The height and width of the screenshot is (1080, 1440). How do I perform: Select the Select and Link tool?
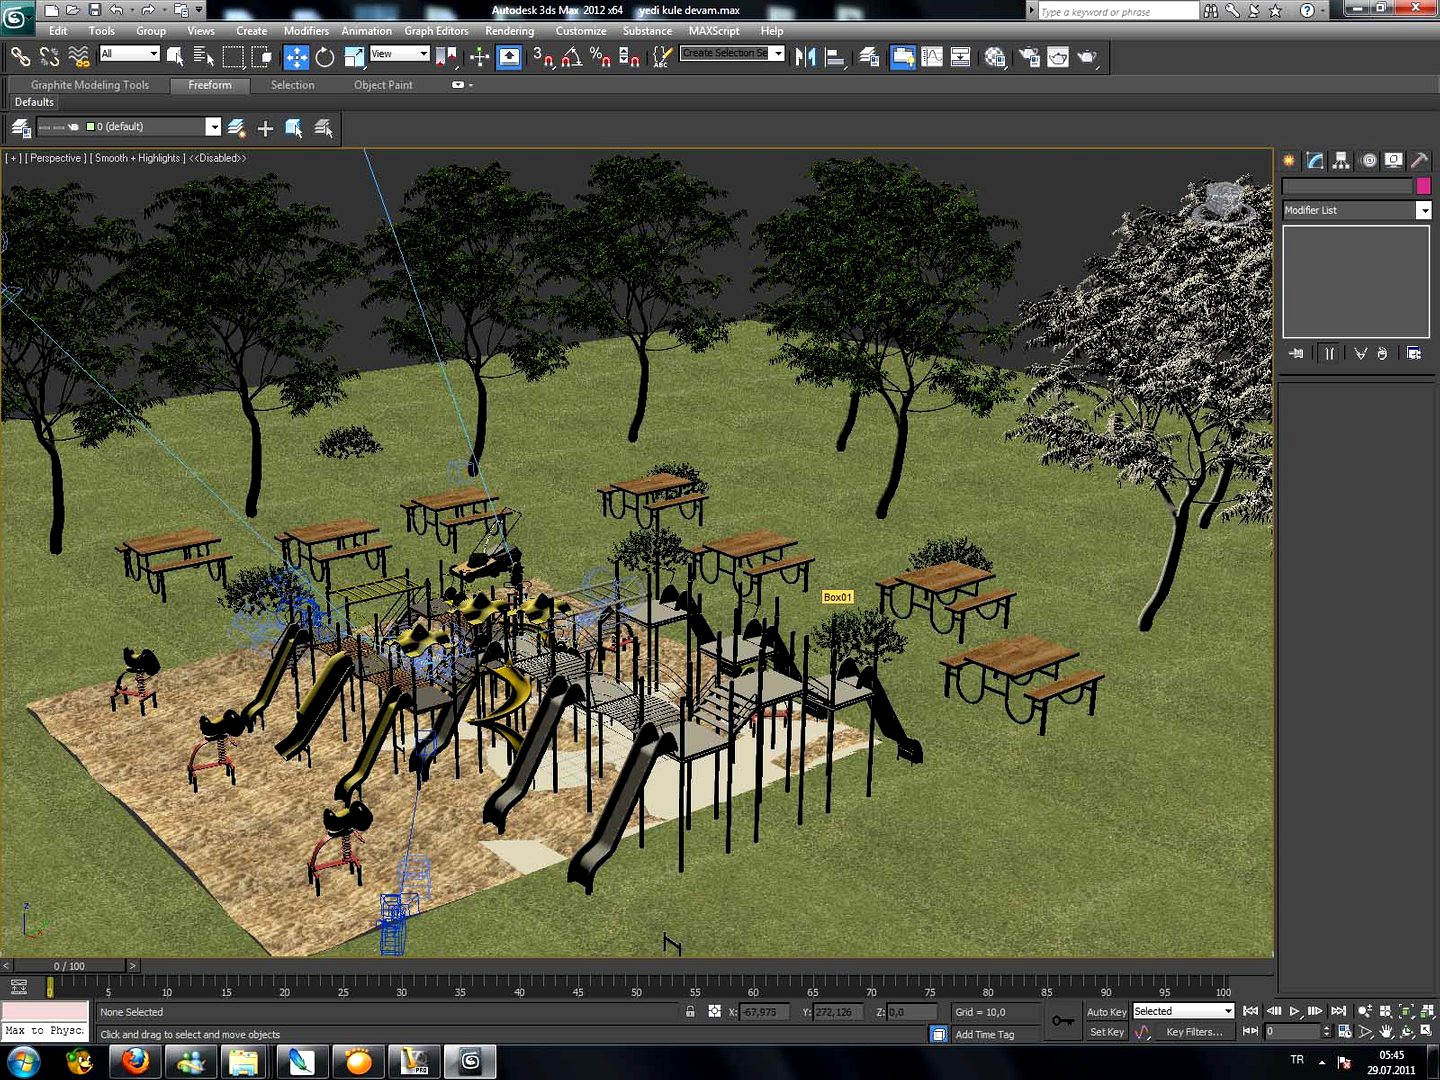[21, 56]
